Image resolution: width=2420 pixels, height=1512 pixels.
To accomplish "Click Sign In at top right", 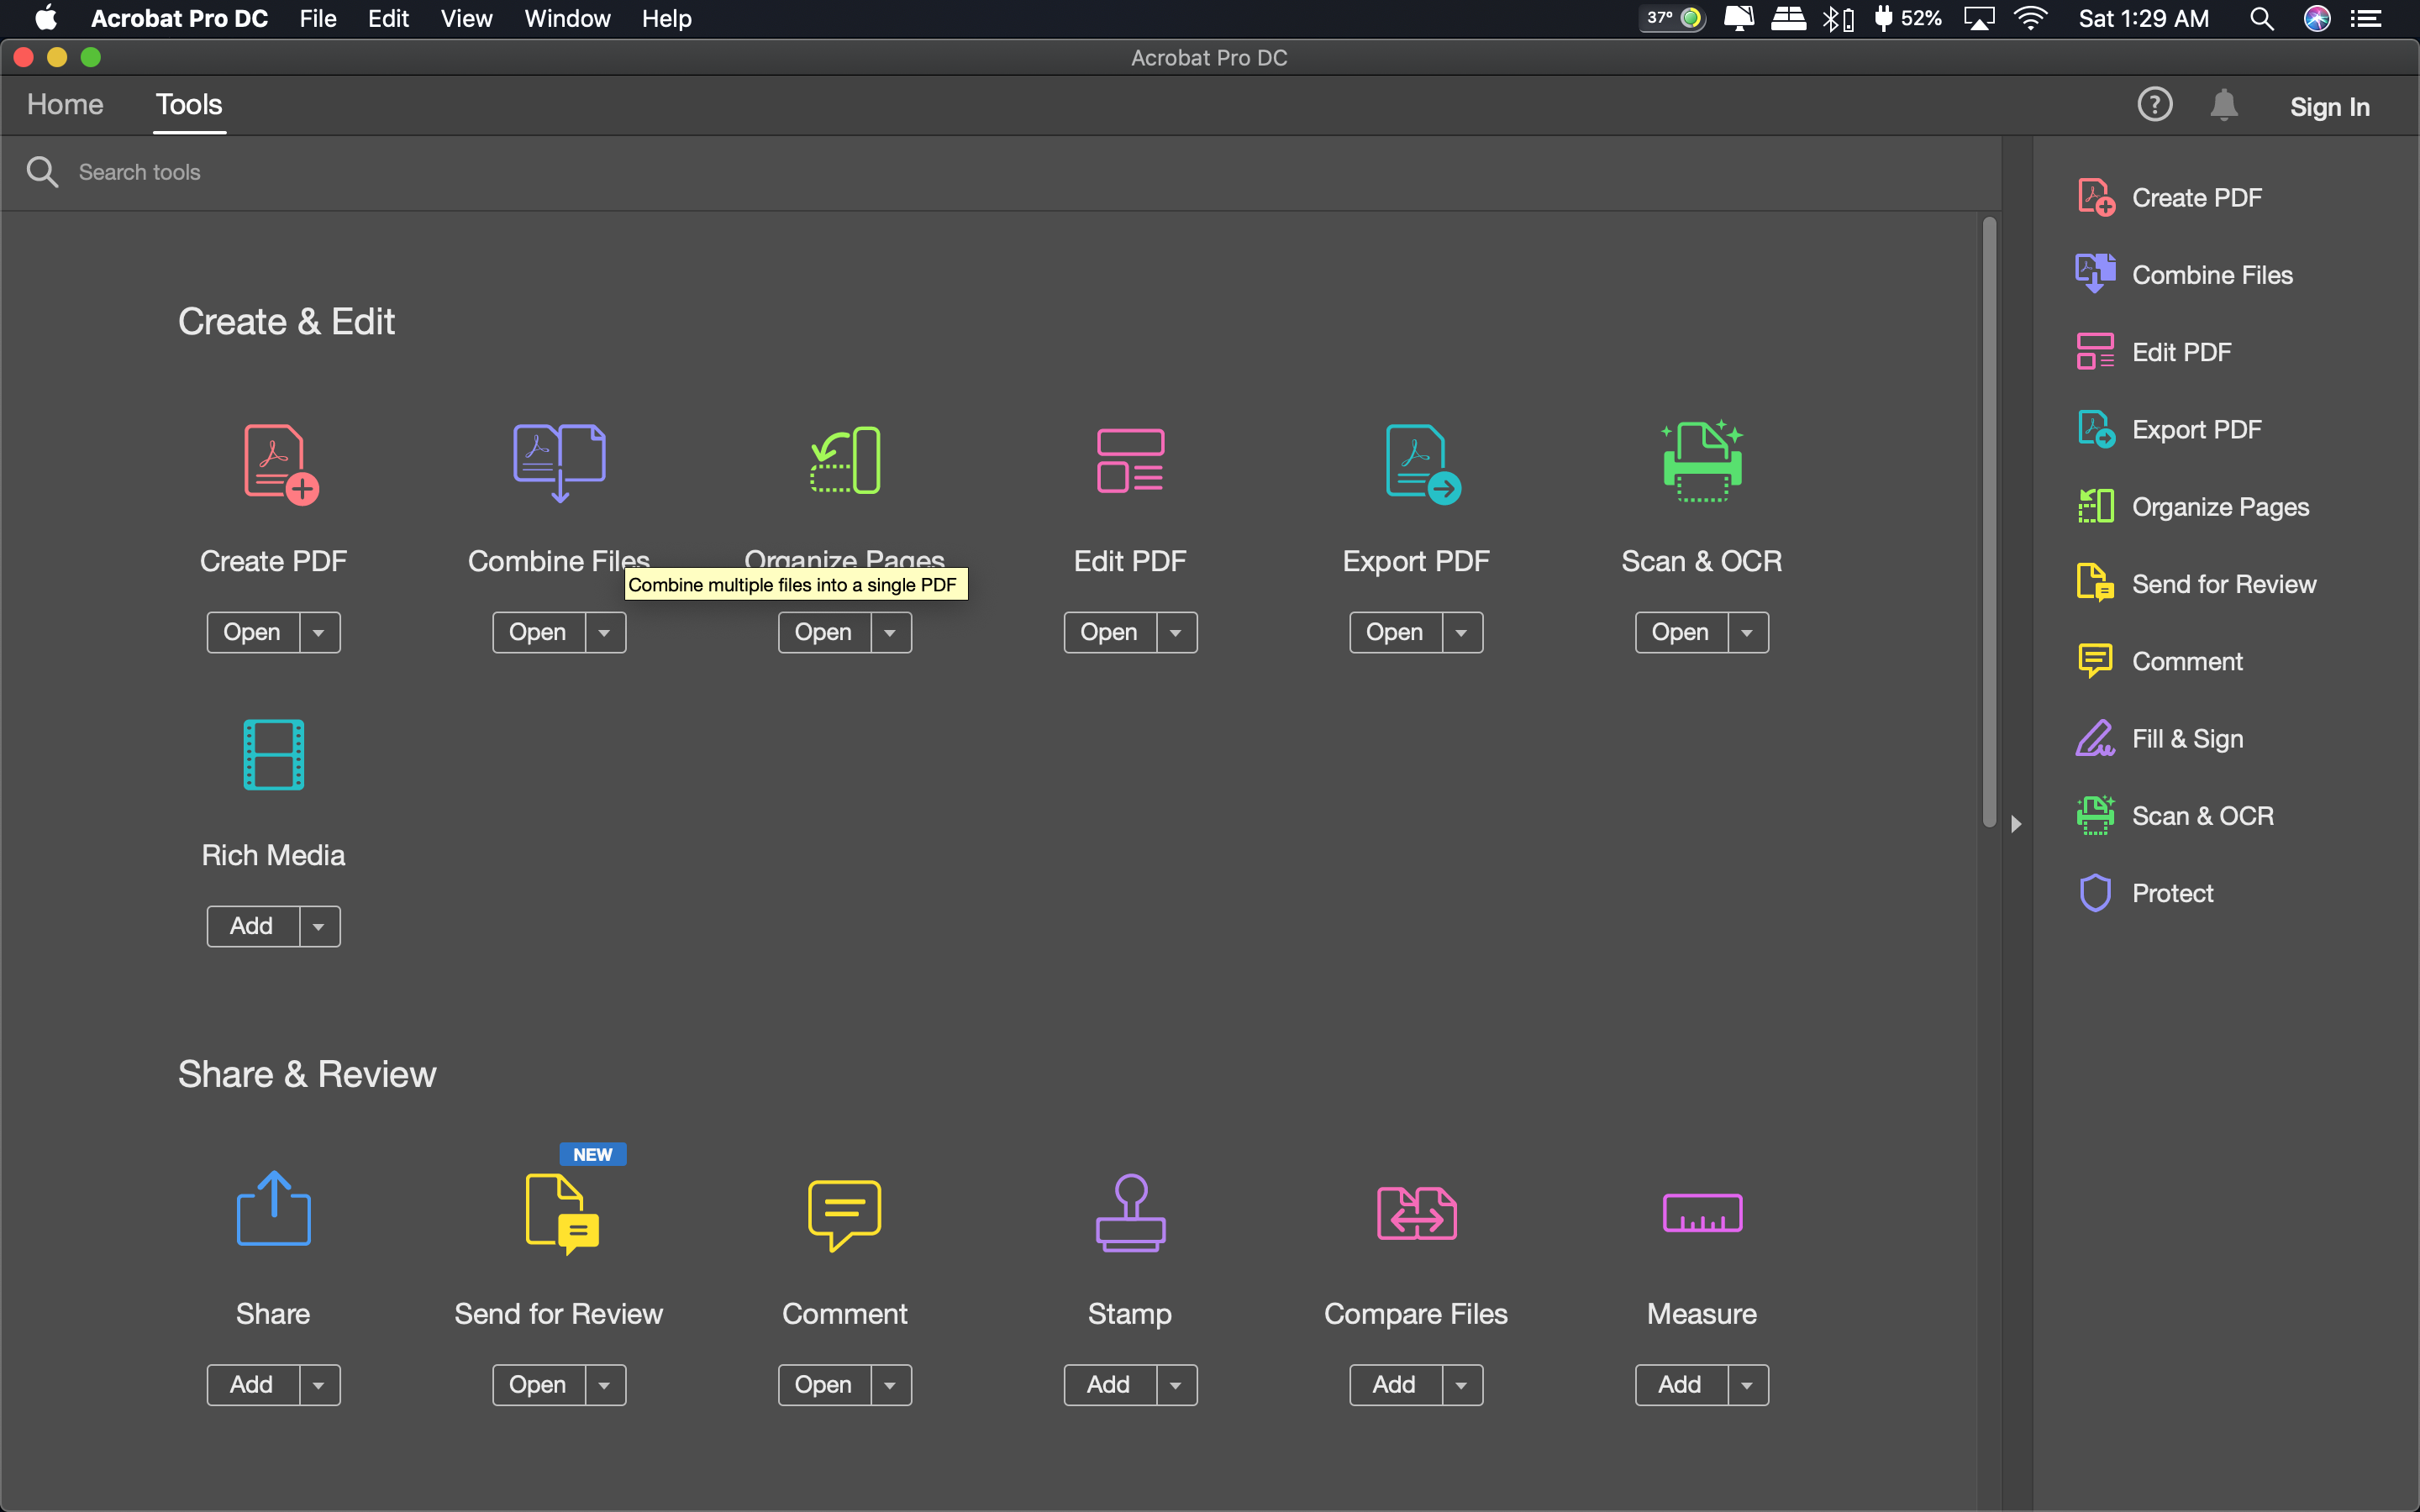I will (2329, 106).
